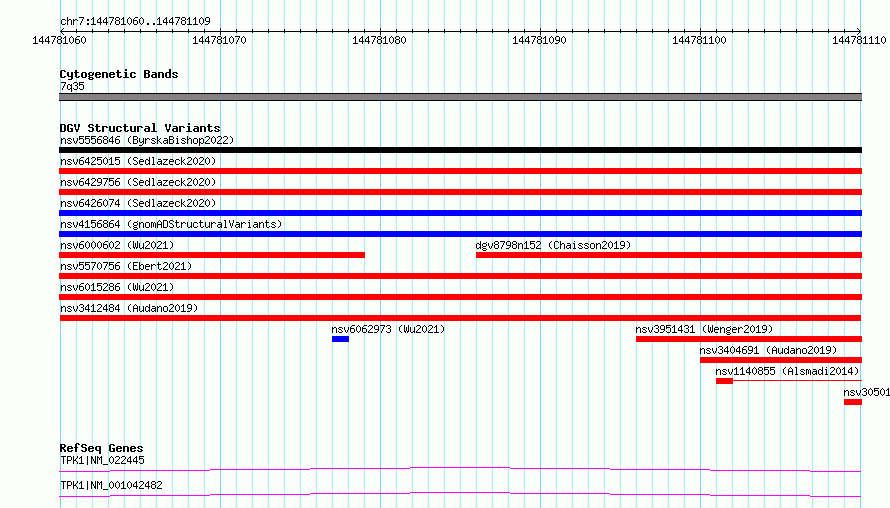
Task: Click the 144781060 ruler position label
Action: click(x=59, y=40)
